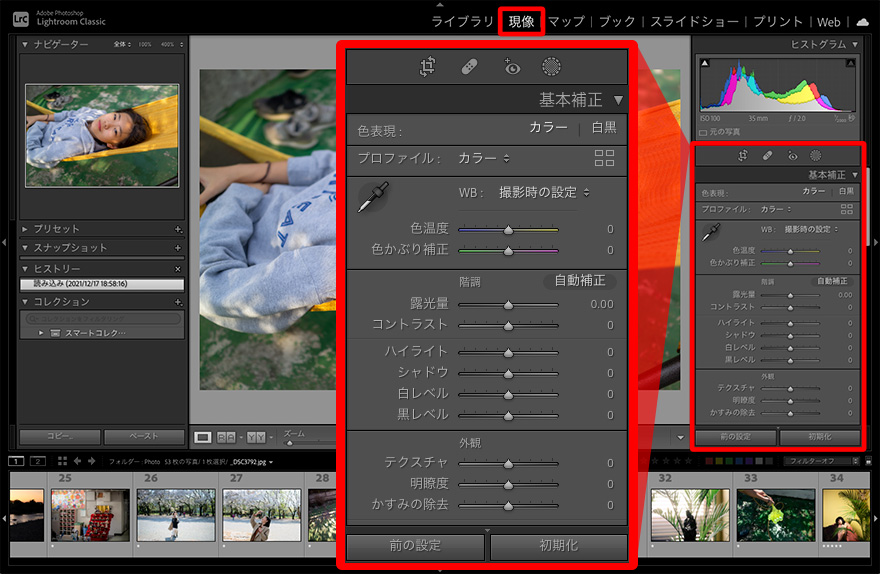Click the enlarged 初期化 reset button

558,546
